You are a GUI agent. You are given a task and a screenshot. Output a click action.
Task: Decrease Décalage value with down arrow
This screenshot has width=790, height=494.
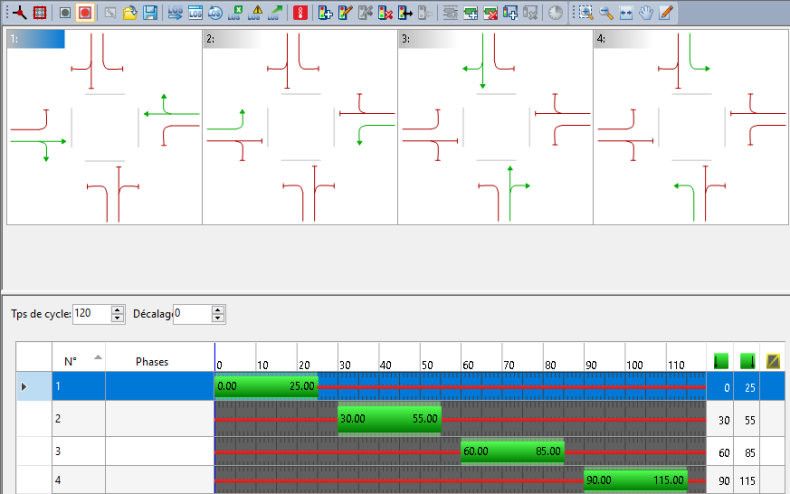pos(218,319)
